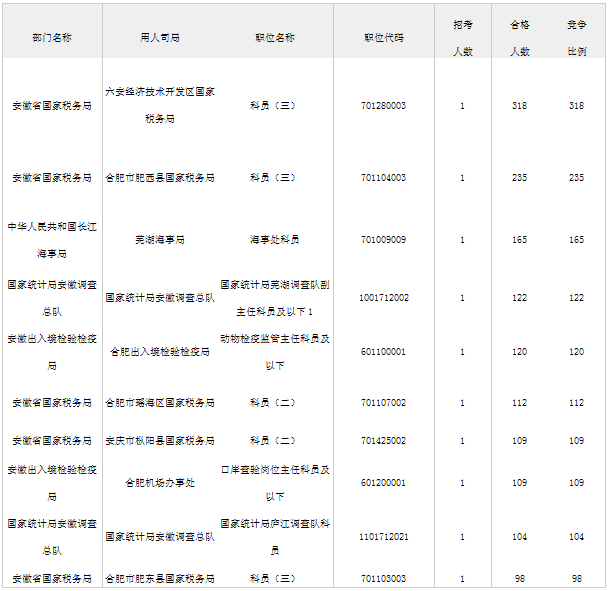Select the 竞争比例 column header
610x591 pixels.
(x=576, y=36)
